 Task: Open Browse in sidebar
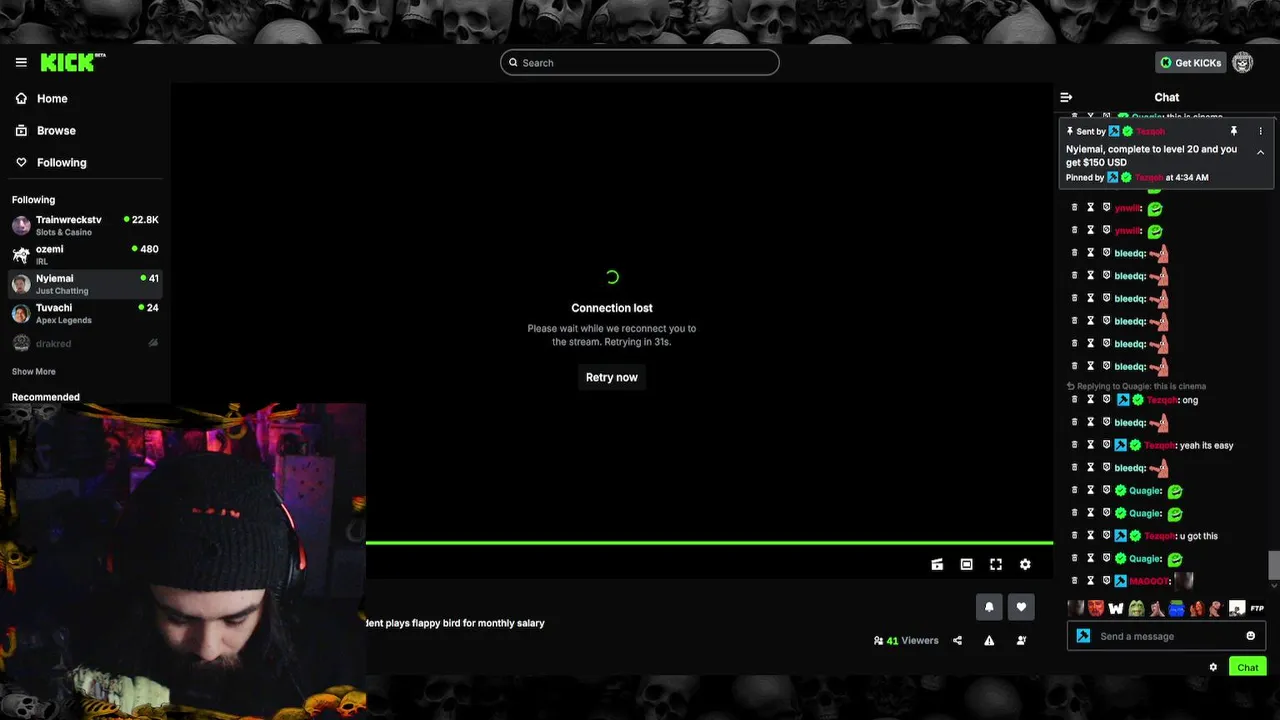point(46,131)
